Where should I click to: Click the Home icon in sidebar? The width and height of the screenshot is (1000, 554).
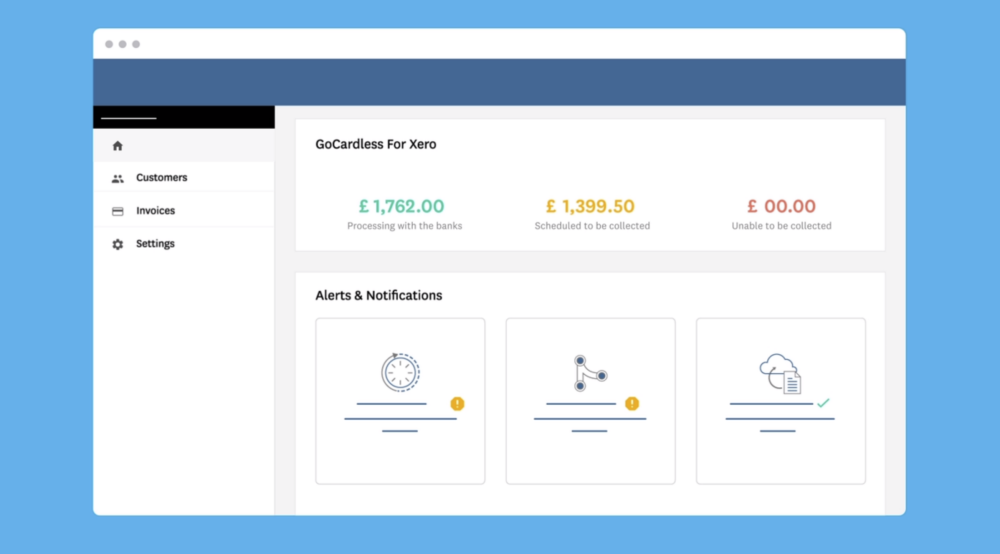click(x=117, y=146)
